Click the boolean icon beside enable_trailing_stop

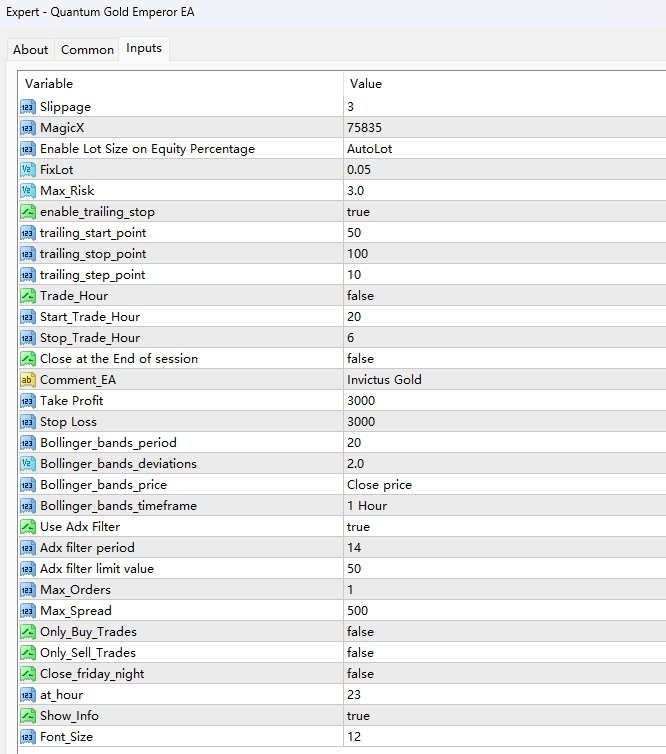[x=27, y=212]
